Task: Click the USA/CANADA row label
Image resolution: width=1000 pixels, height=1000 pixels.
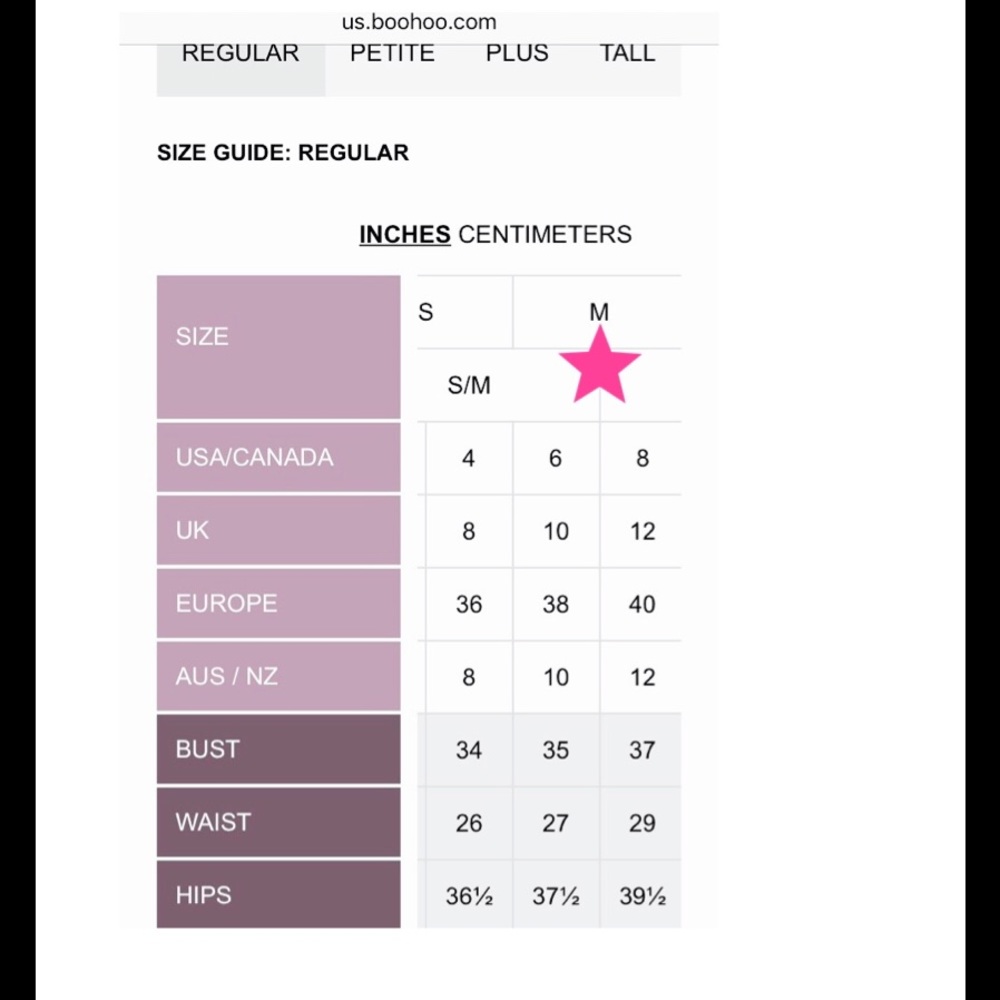Action: tap(279, 457)
